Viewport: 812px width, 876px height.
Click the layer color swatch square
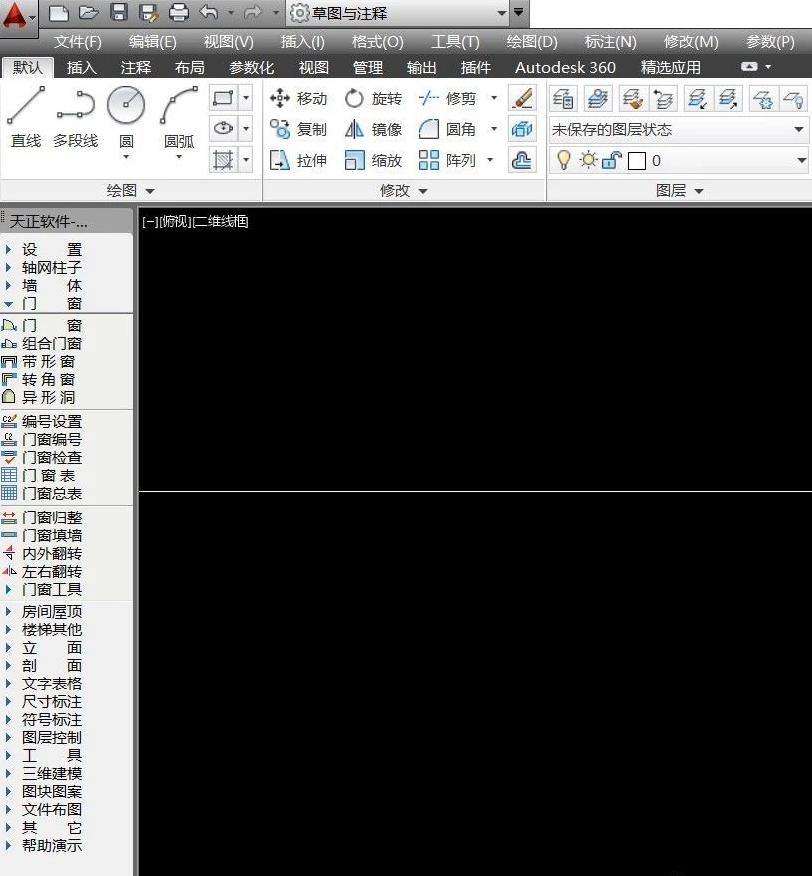pyautogui.click(x=637, y=160)
